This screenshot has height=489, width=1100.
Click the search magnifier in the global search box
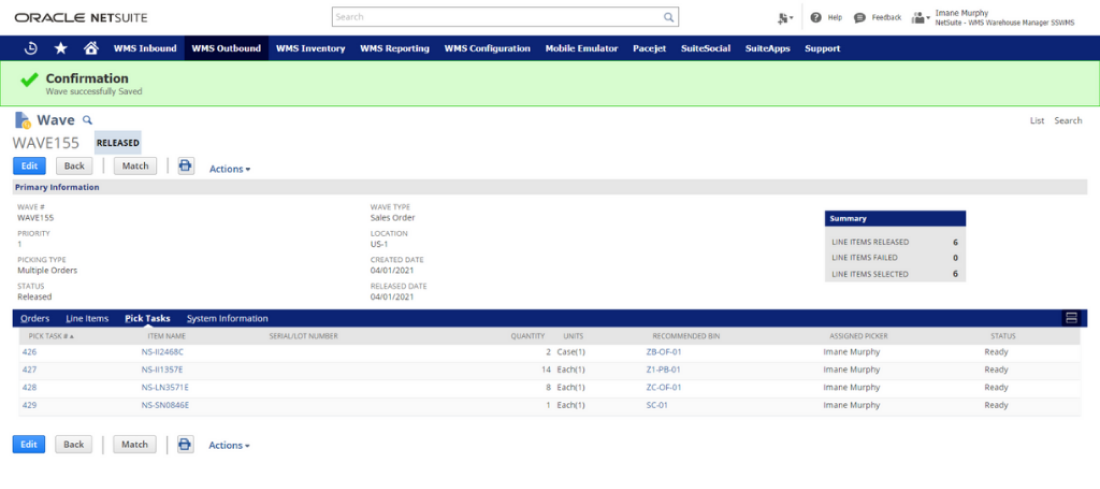point(669,17)
